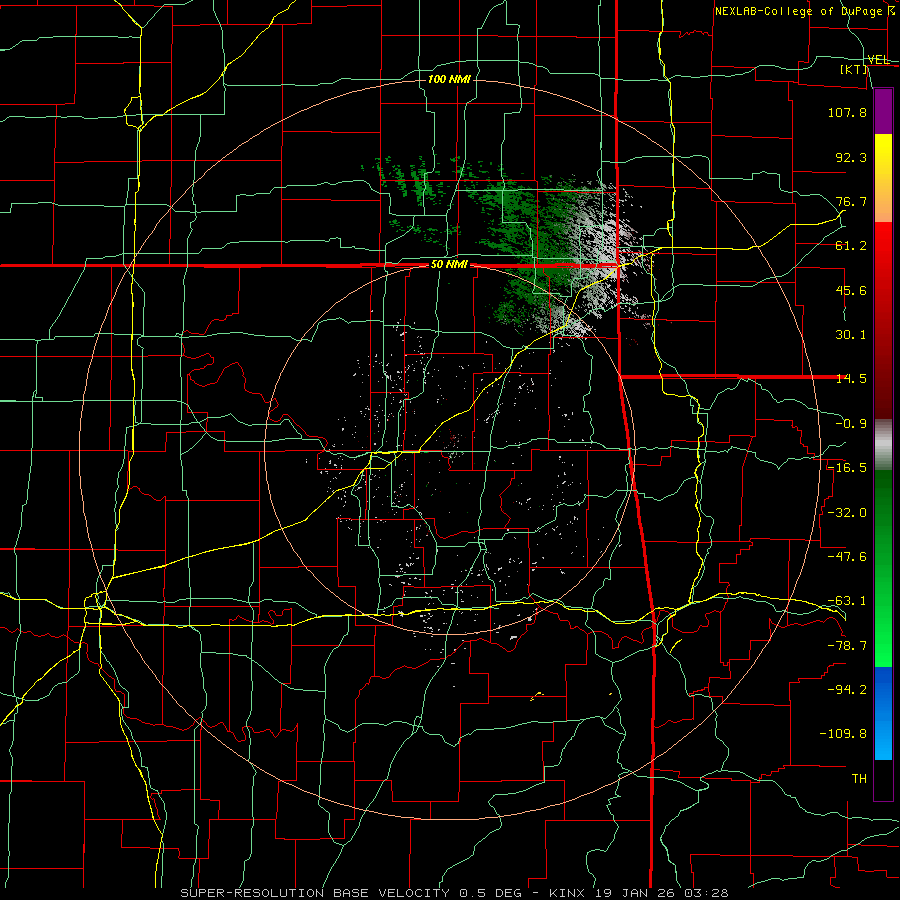The height and width of the screenshot is (900, 900).
Task: Click the 45.6 velocity scale value
Action: click(x=851, y=290)
